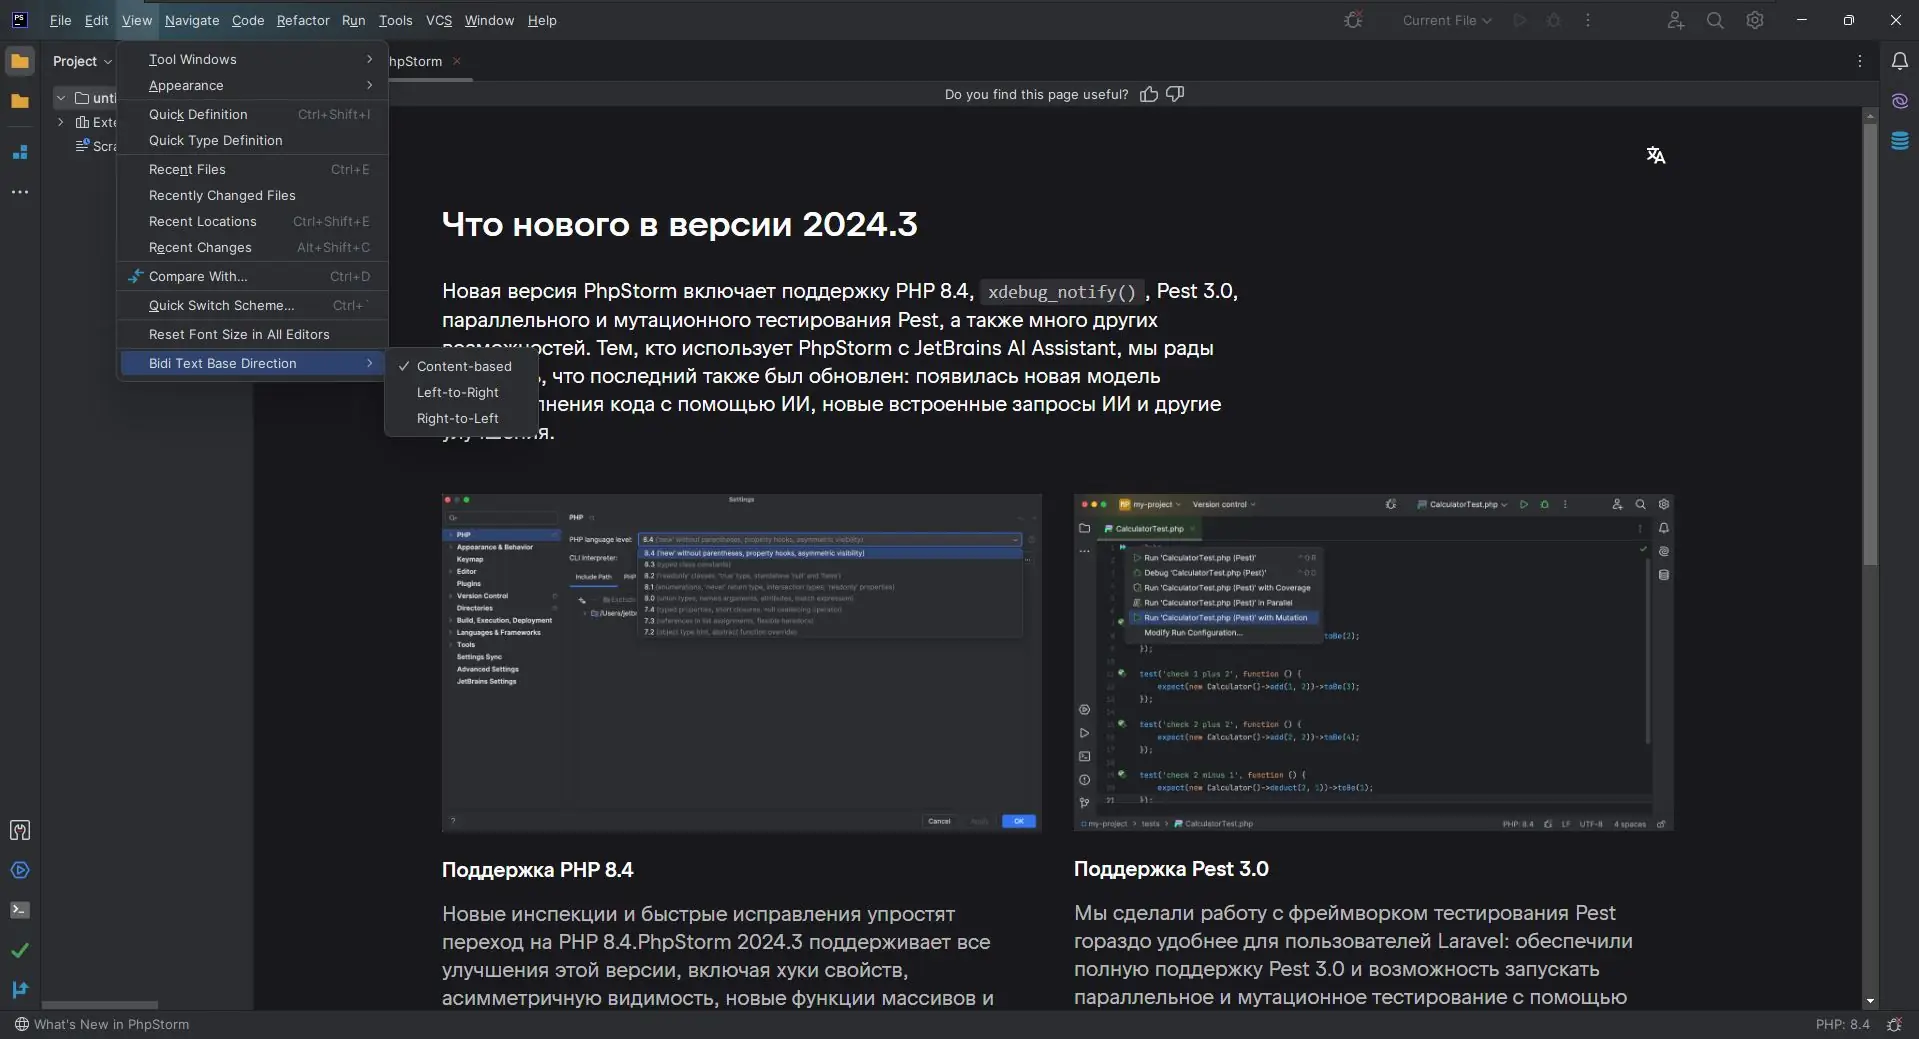Select Content-based text direction
The image size is (1919, 1039).
point(463,366)
